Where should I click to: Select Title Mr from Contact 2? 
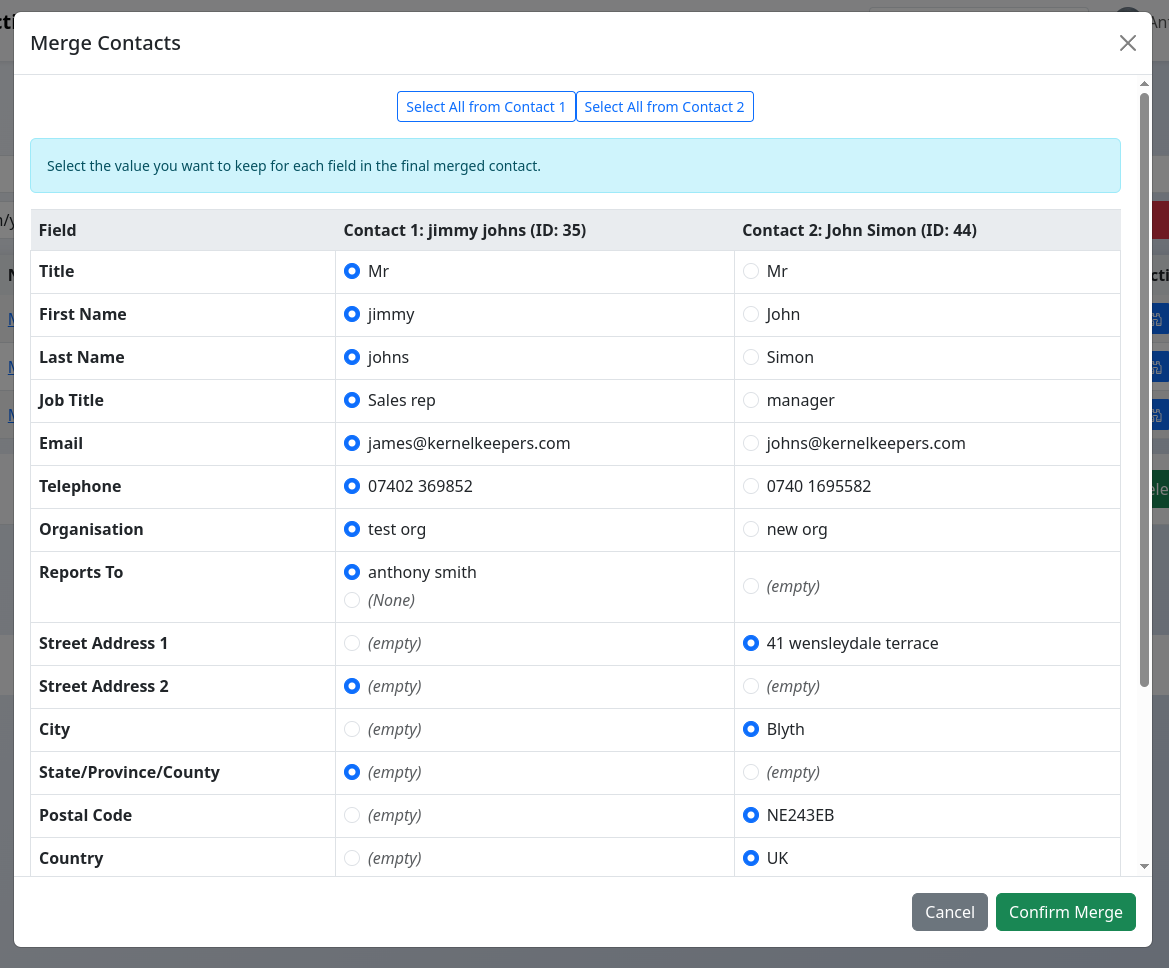tap(751, 271)
